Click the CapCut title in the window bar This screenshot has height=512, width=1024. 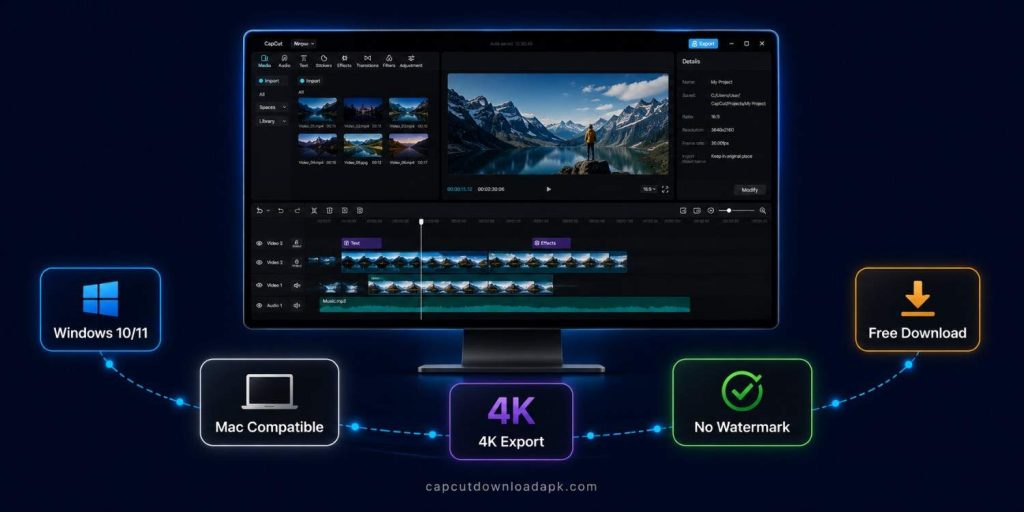(x=272, y=44)
